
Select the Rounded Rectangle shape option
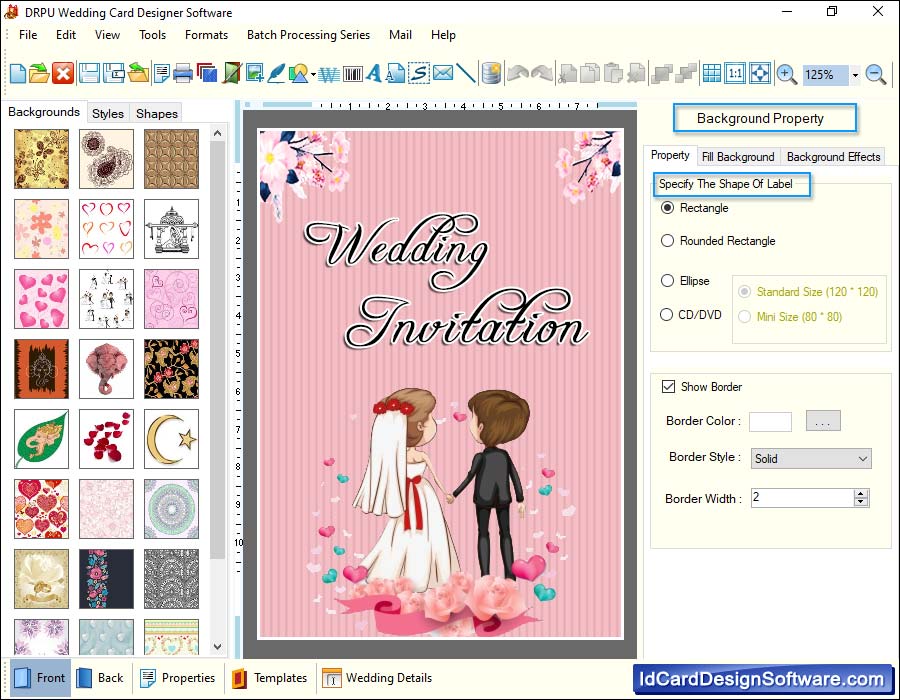click(668, 241)
